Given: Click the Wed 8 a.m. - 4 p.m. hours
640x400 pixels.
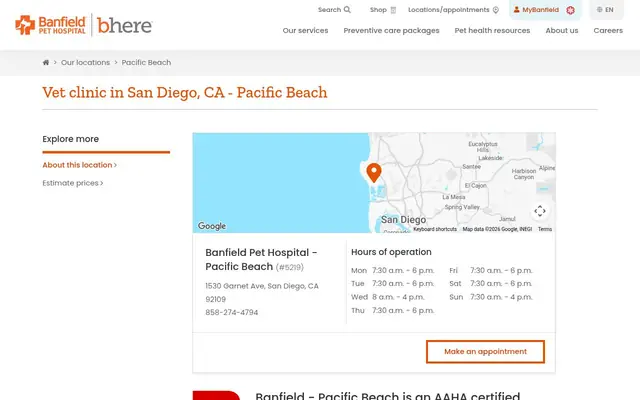Looking at the screenshot, I should pyautogui.click(x=388, y=297).
